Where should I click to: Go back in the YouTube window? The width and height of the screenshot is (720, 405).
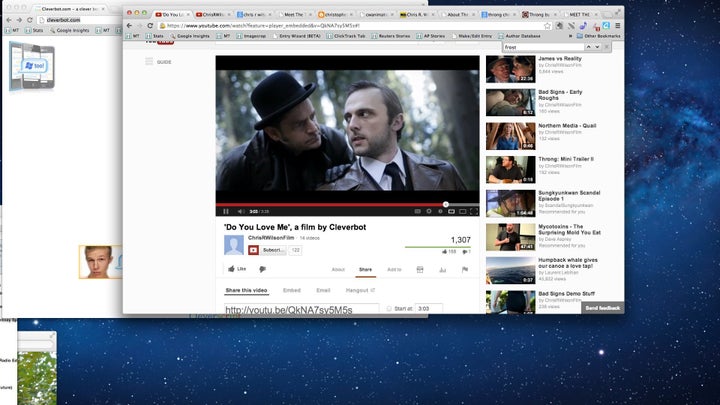click(129, 26)
